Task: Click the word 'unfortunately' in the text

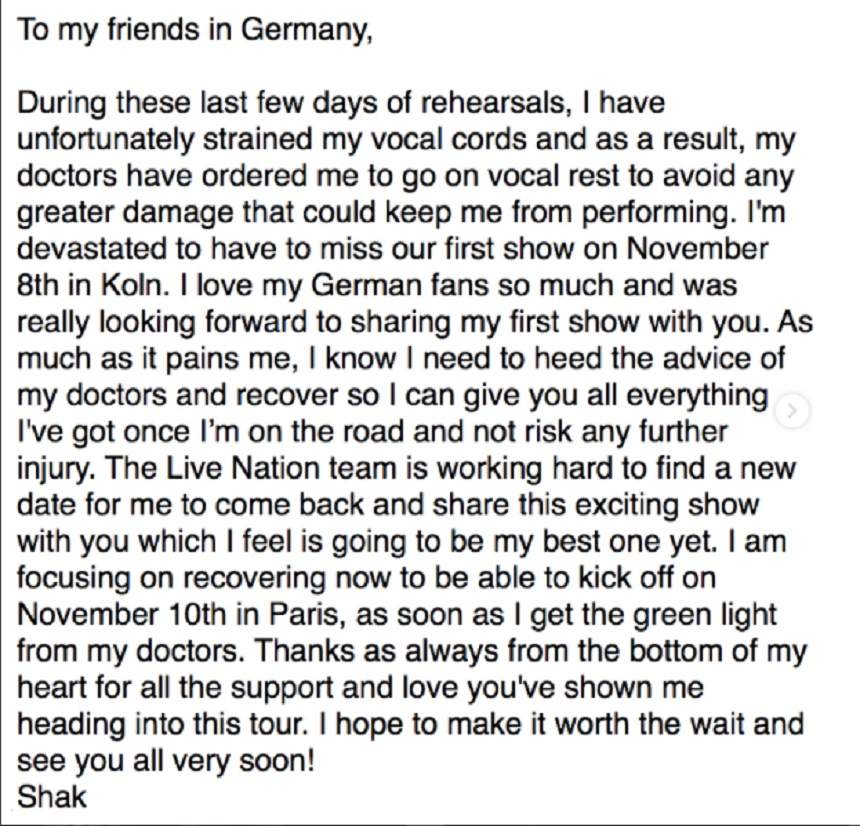Action: (106, 140)
